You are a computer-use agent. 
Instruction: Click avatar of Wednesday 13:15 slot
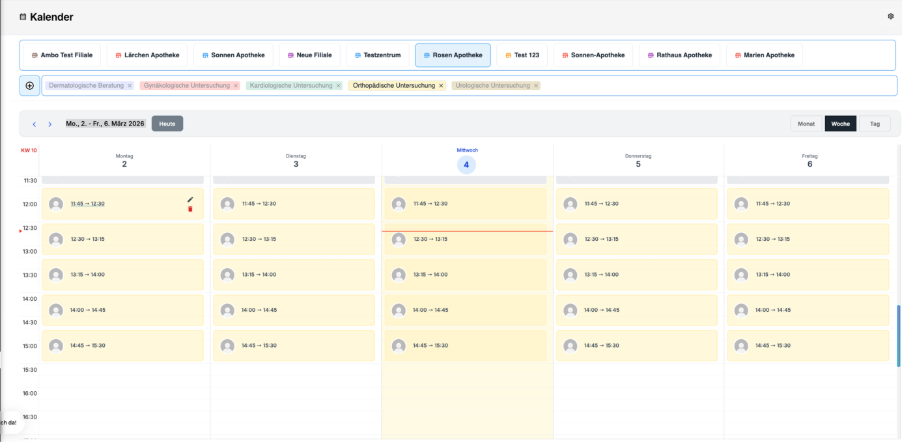tap(399, 275)
